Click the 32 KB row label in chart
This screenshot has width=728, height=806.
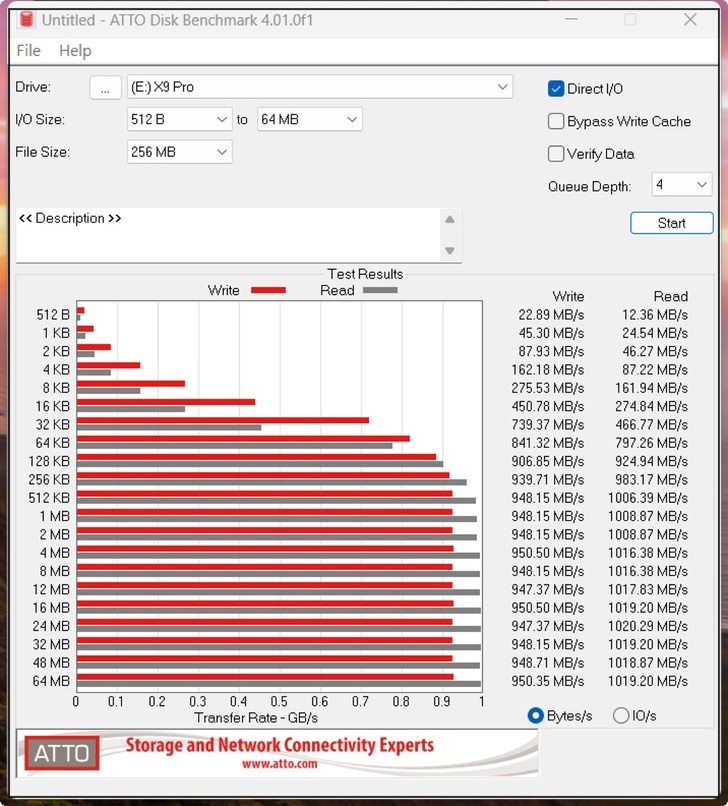tap(52, 425)
